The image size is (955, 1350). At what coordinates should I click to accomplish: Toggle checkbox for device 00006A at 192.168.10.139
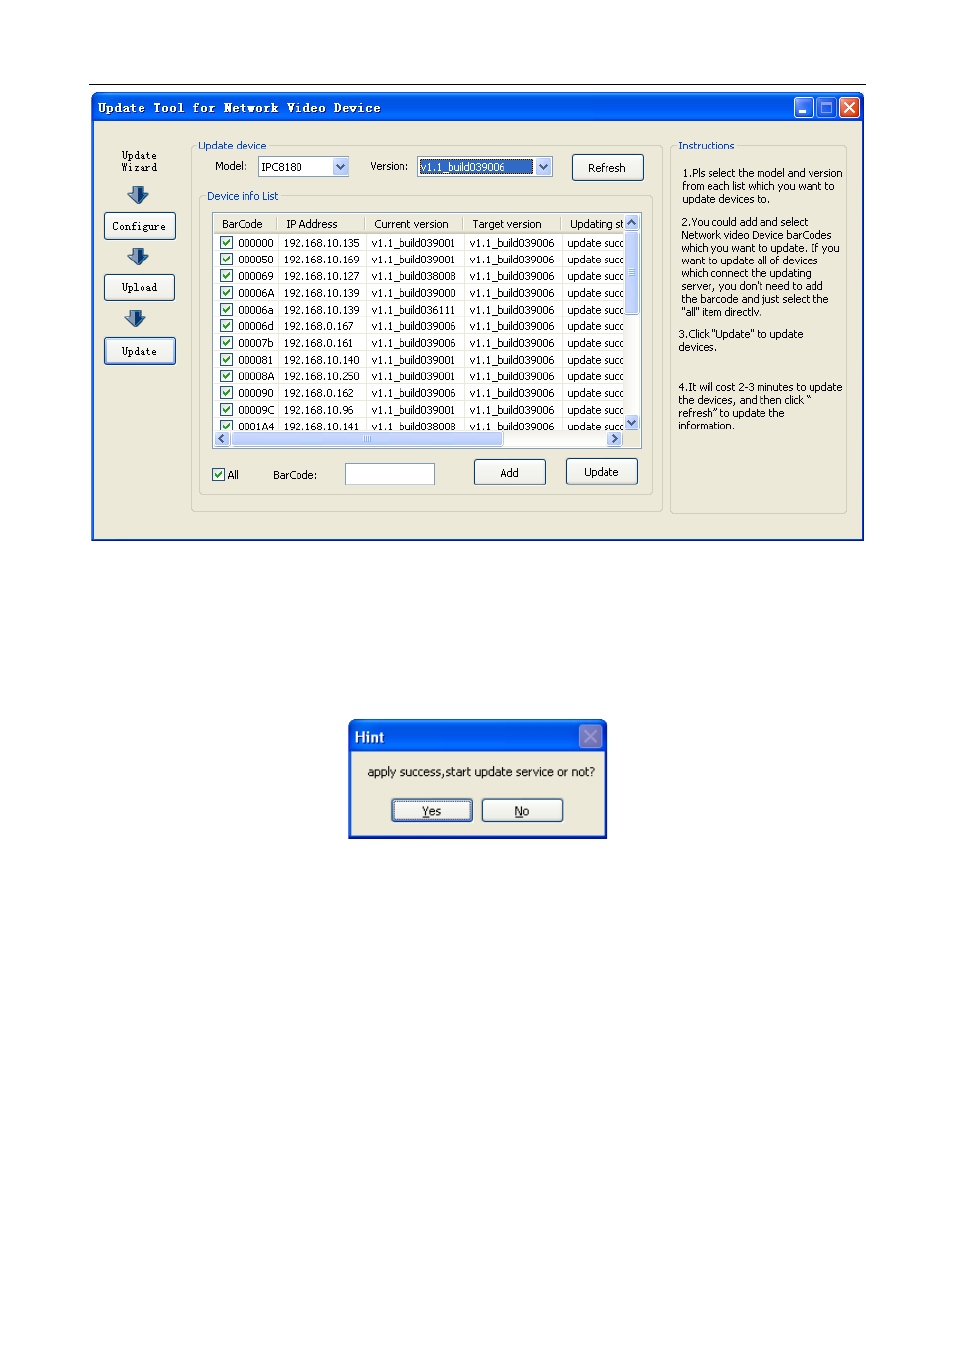pos(227,293)
